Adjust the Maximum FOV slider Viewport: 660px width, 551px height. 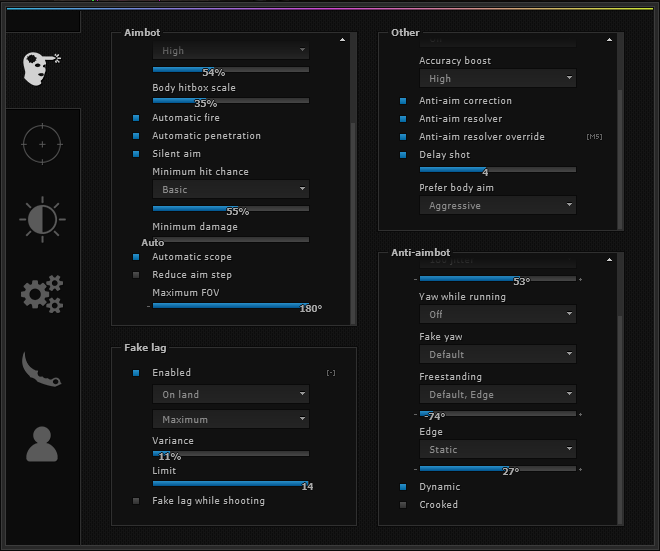[230, 305]
